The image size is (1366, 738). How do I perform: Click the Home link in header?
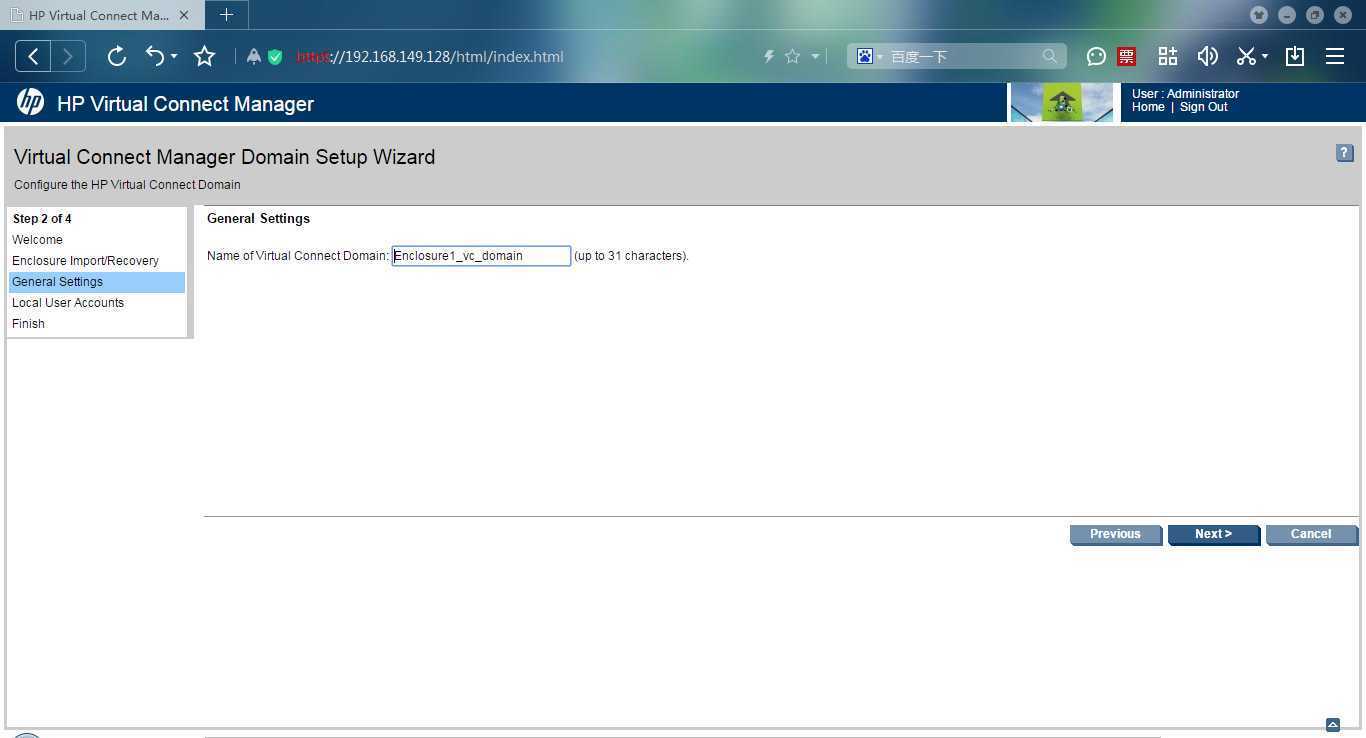click(x=1148, y=107)
